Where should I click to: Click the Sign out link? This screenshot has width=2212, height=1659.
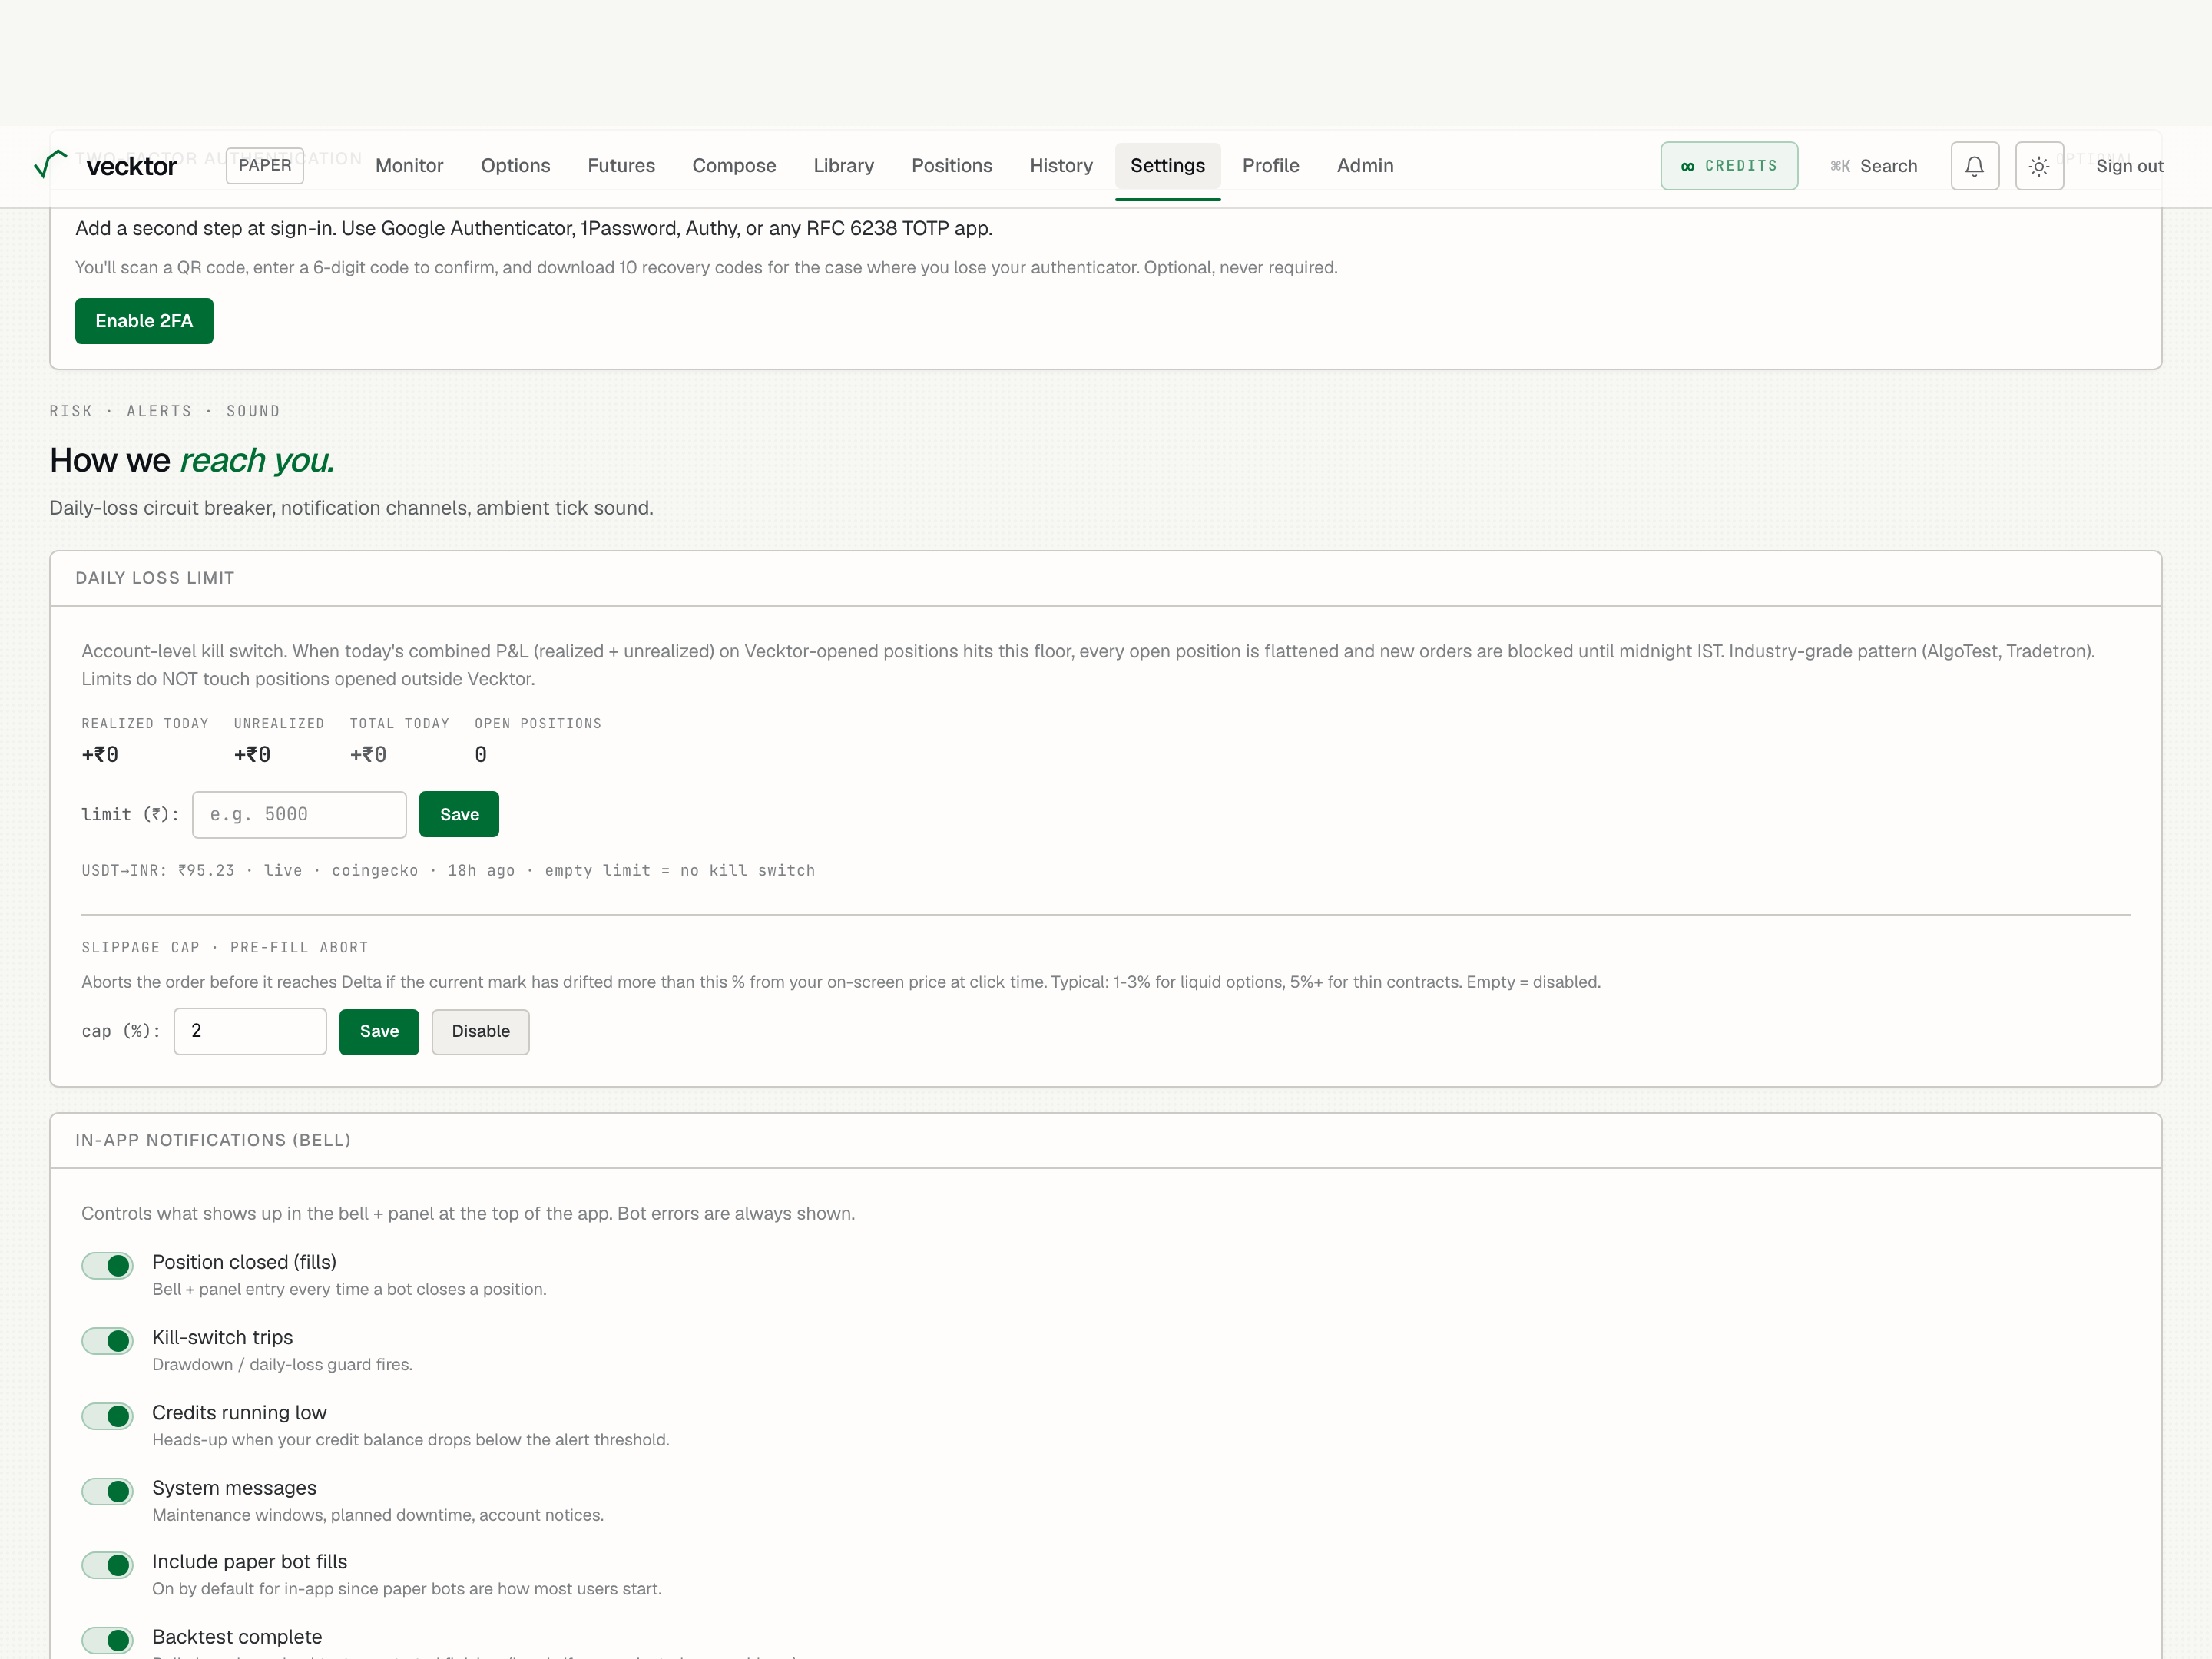point(2129,166)
